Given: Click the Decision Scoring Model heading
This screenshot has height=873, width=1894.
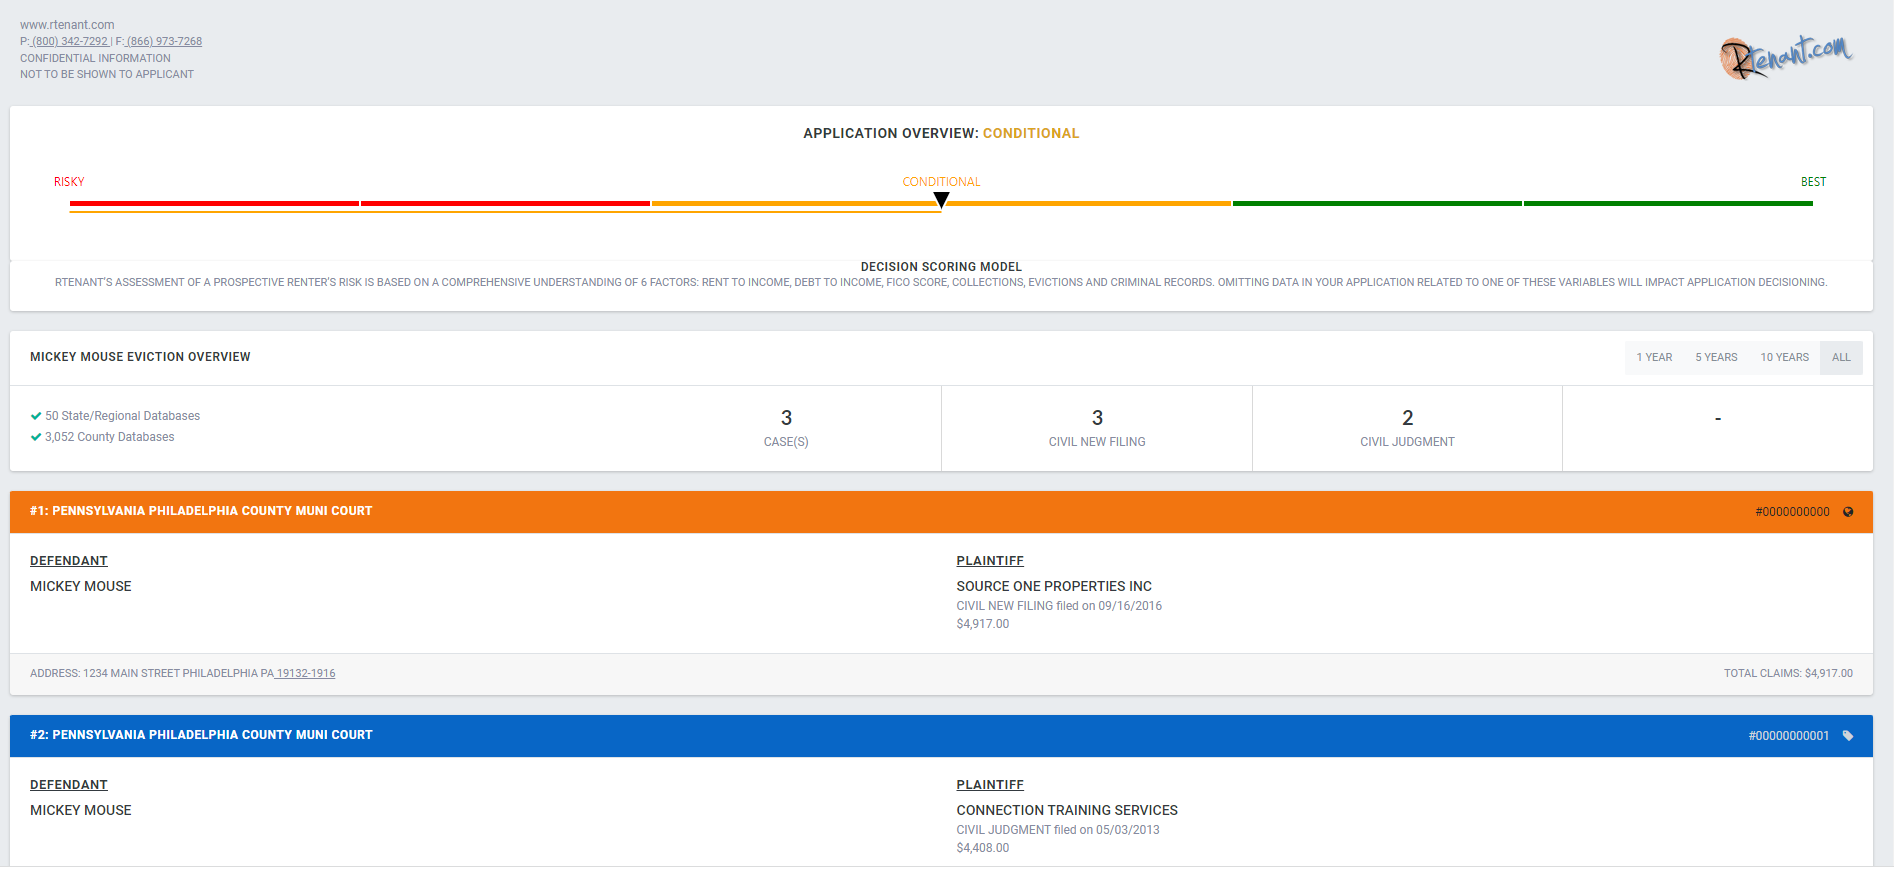Looking at the screenshot, I should pos(941,267).
